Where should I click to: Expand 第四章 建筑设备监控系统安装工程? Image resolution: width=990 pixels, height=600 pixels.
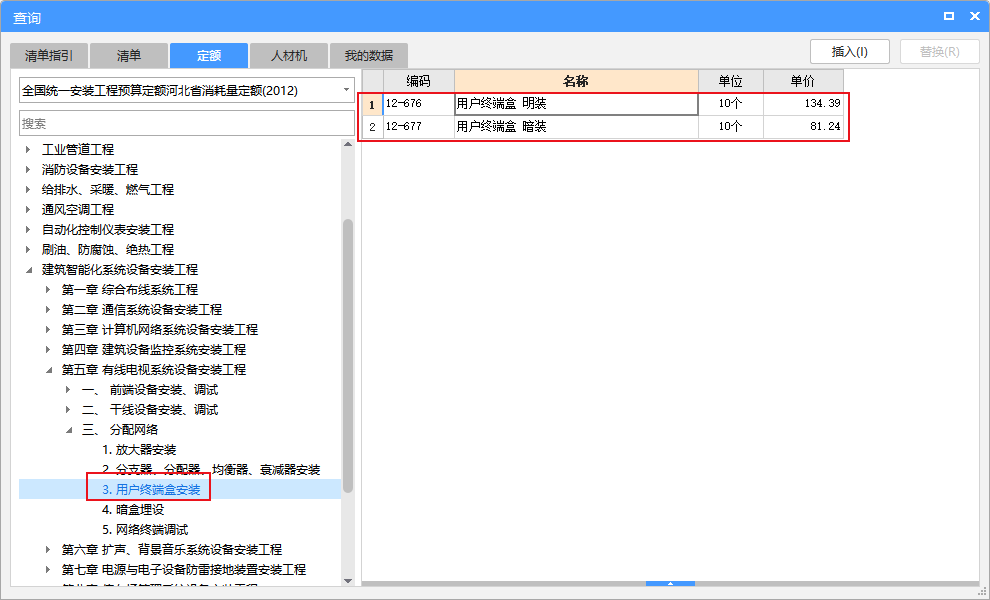coord(48,350)
